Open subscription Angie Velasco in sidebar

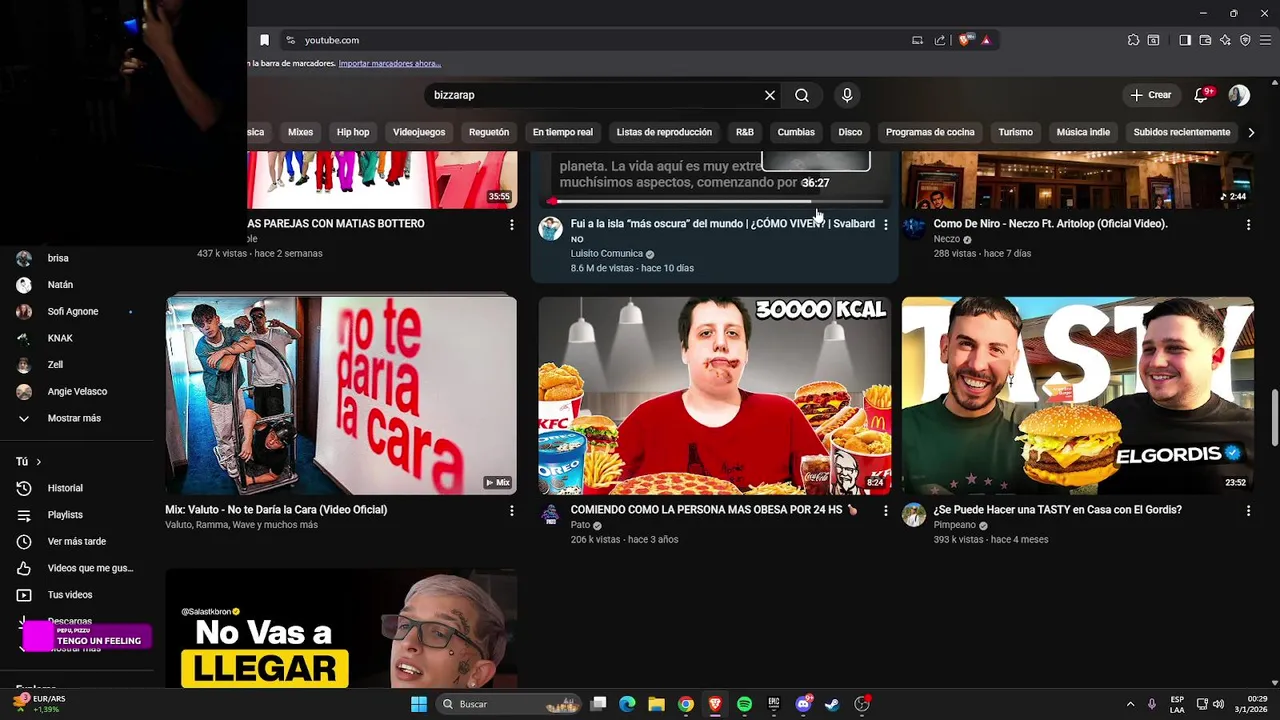coord(77,391)
